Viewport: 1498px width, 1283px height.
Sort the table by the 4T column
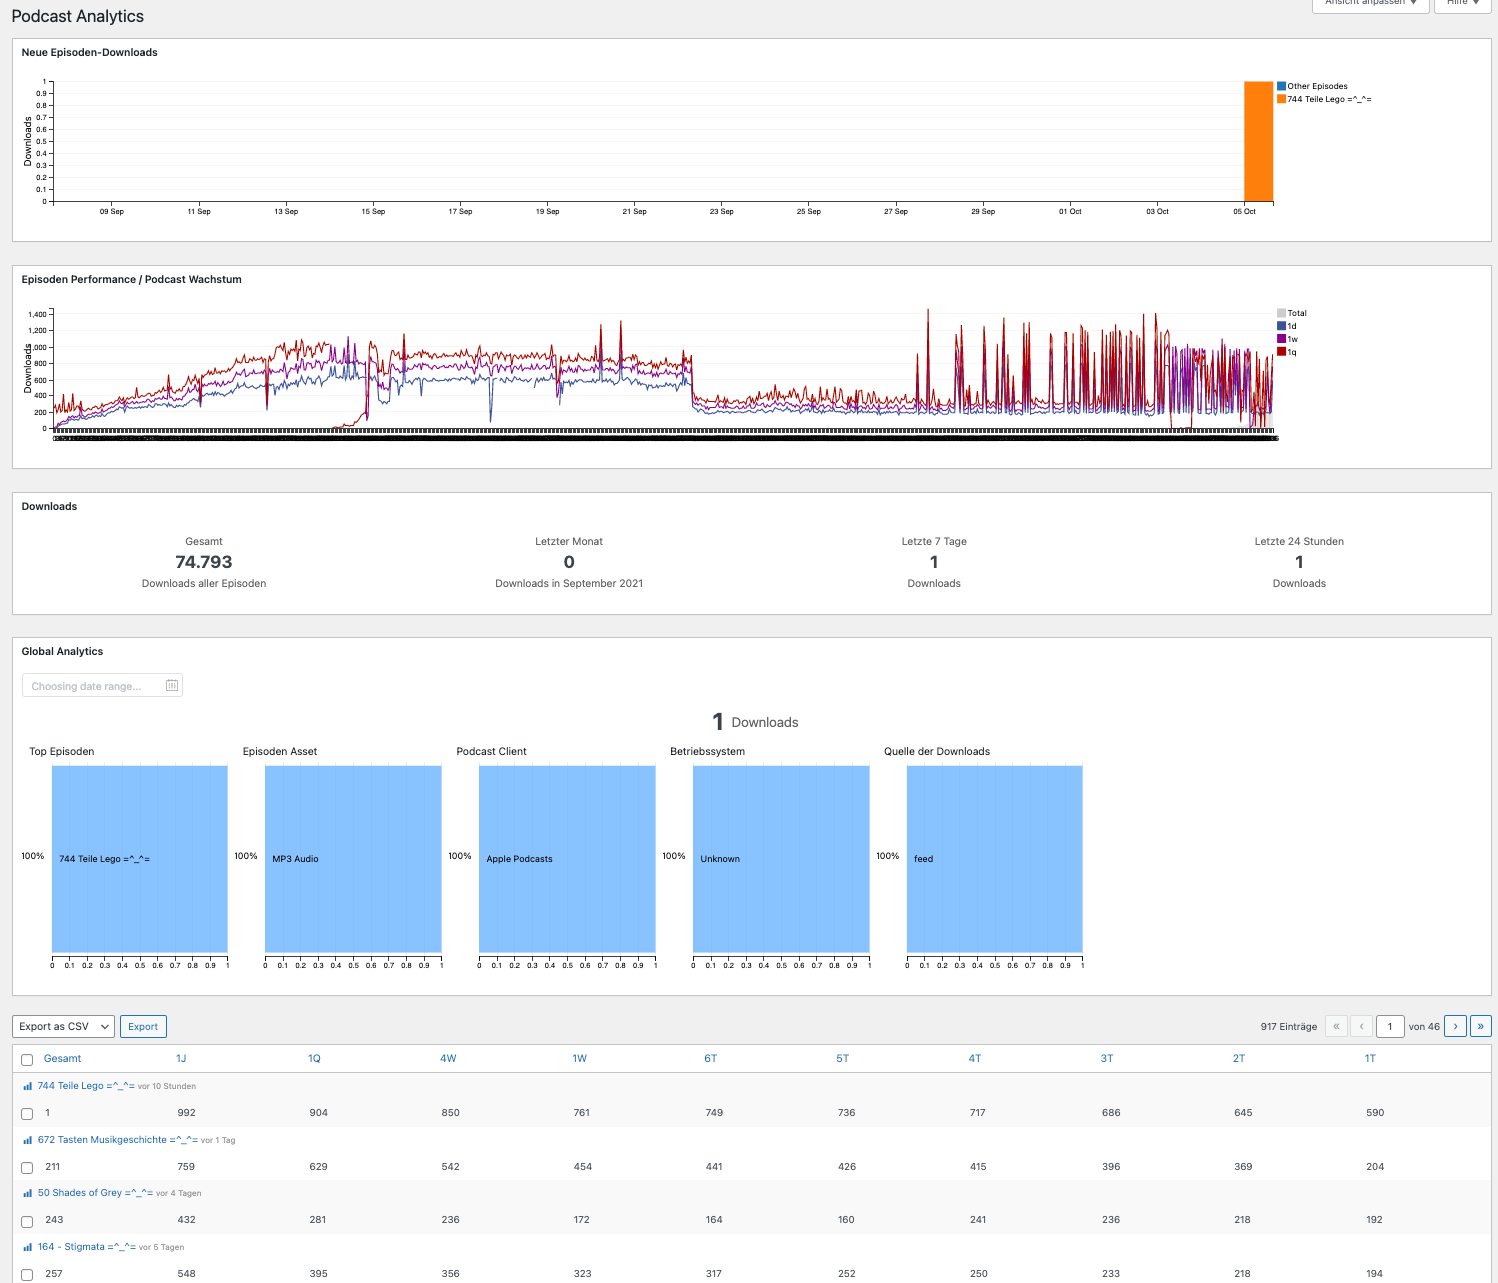(x=974, y=1058)
